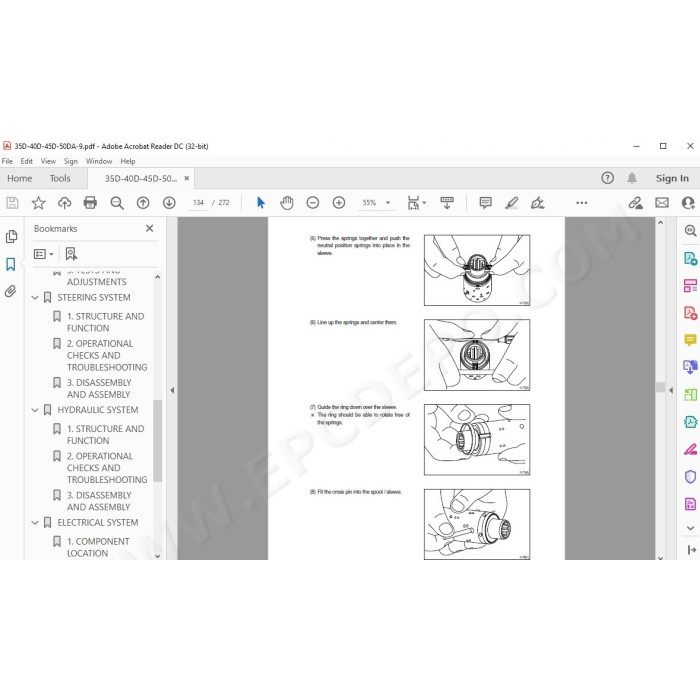This screenshot has height=700, width=700.
Task: Open Page Thumbnails panel icon
Action: (11, 236)
